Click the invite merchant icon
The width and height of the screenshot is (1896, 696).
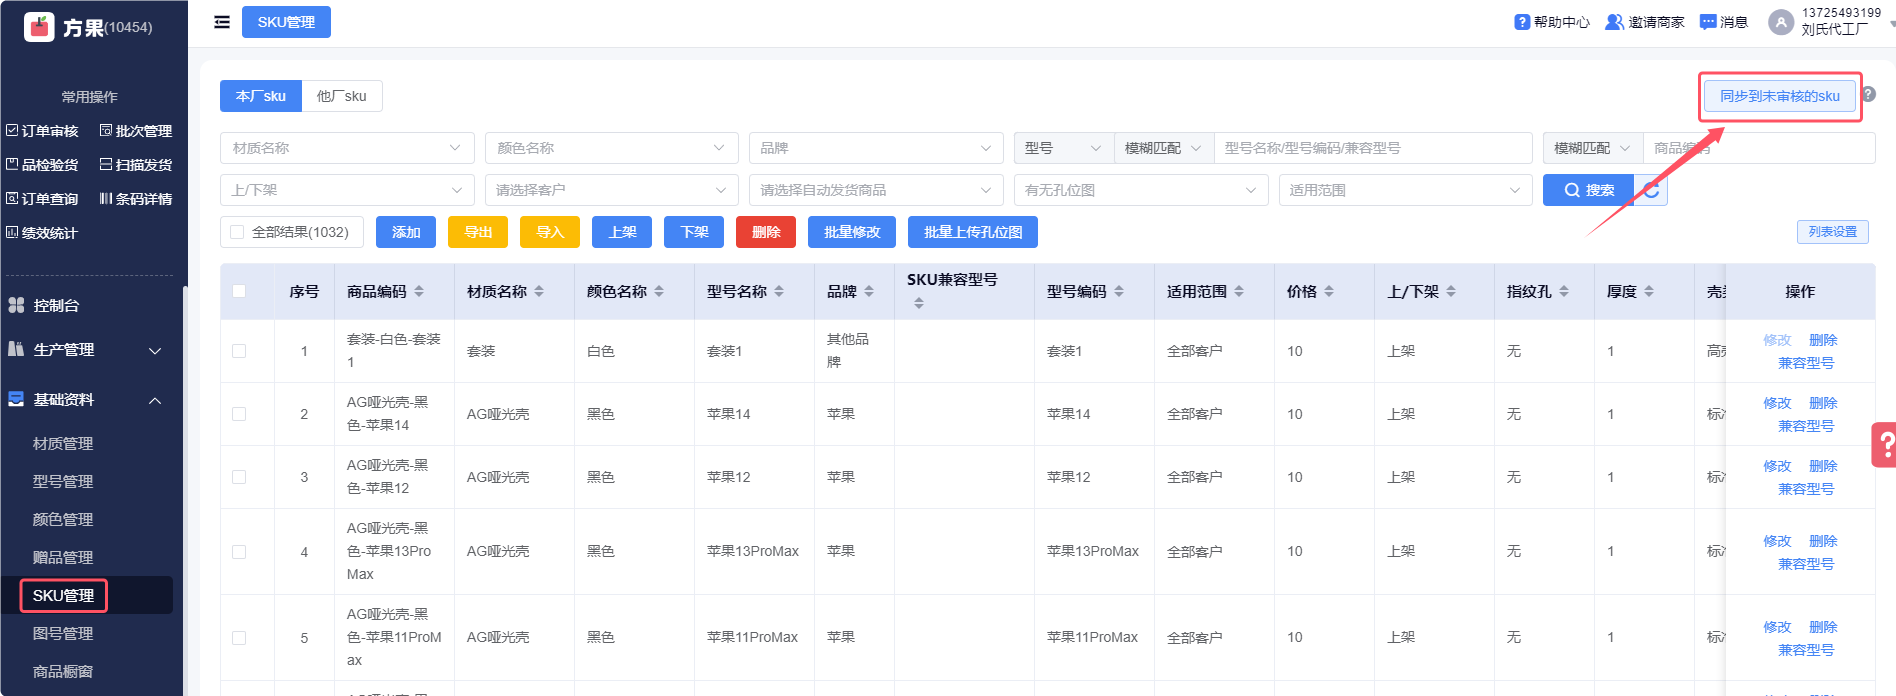tap(1614, 22)
